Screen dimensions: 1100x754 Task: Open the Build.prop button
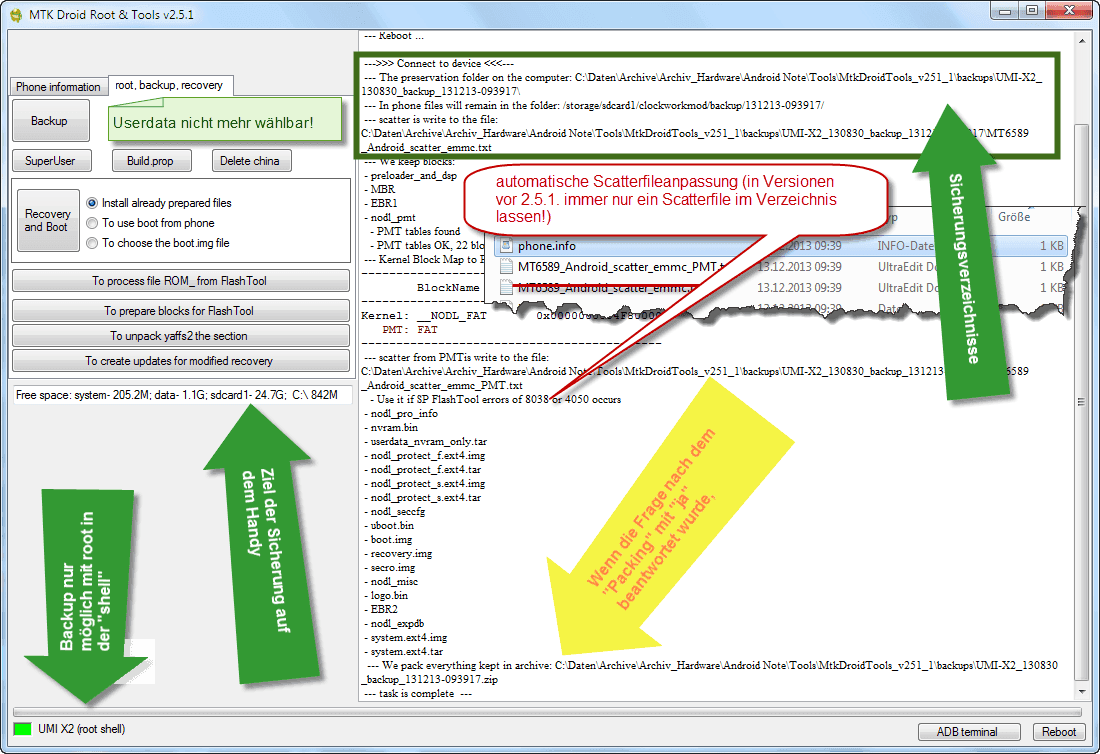[x=152, y=161]
